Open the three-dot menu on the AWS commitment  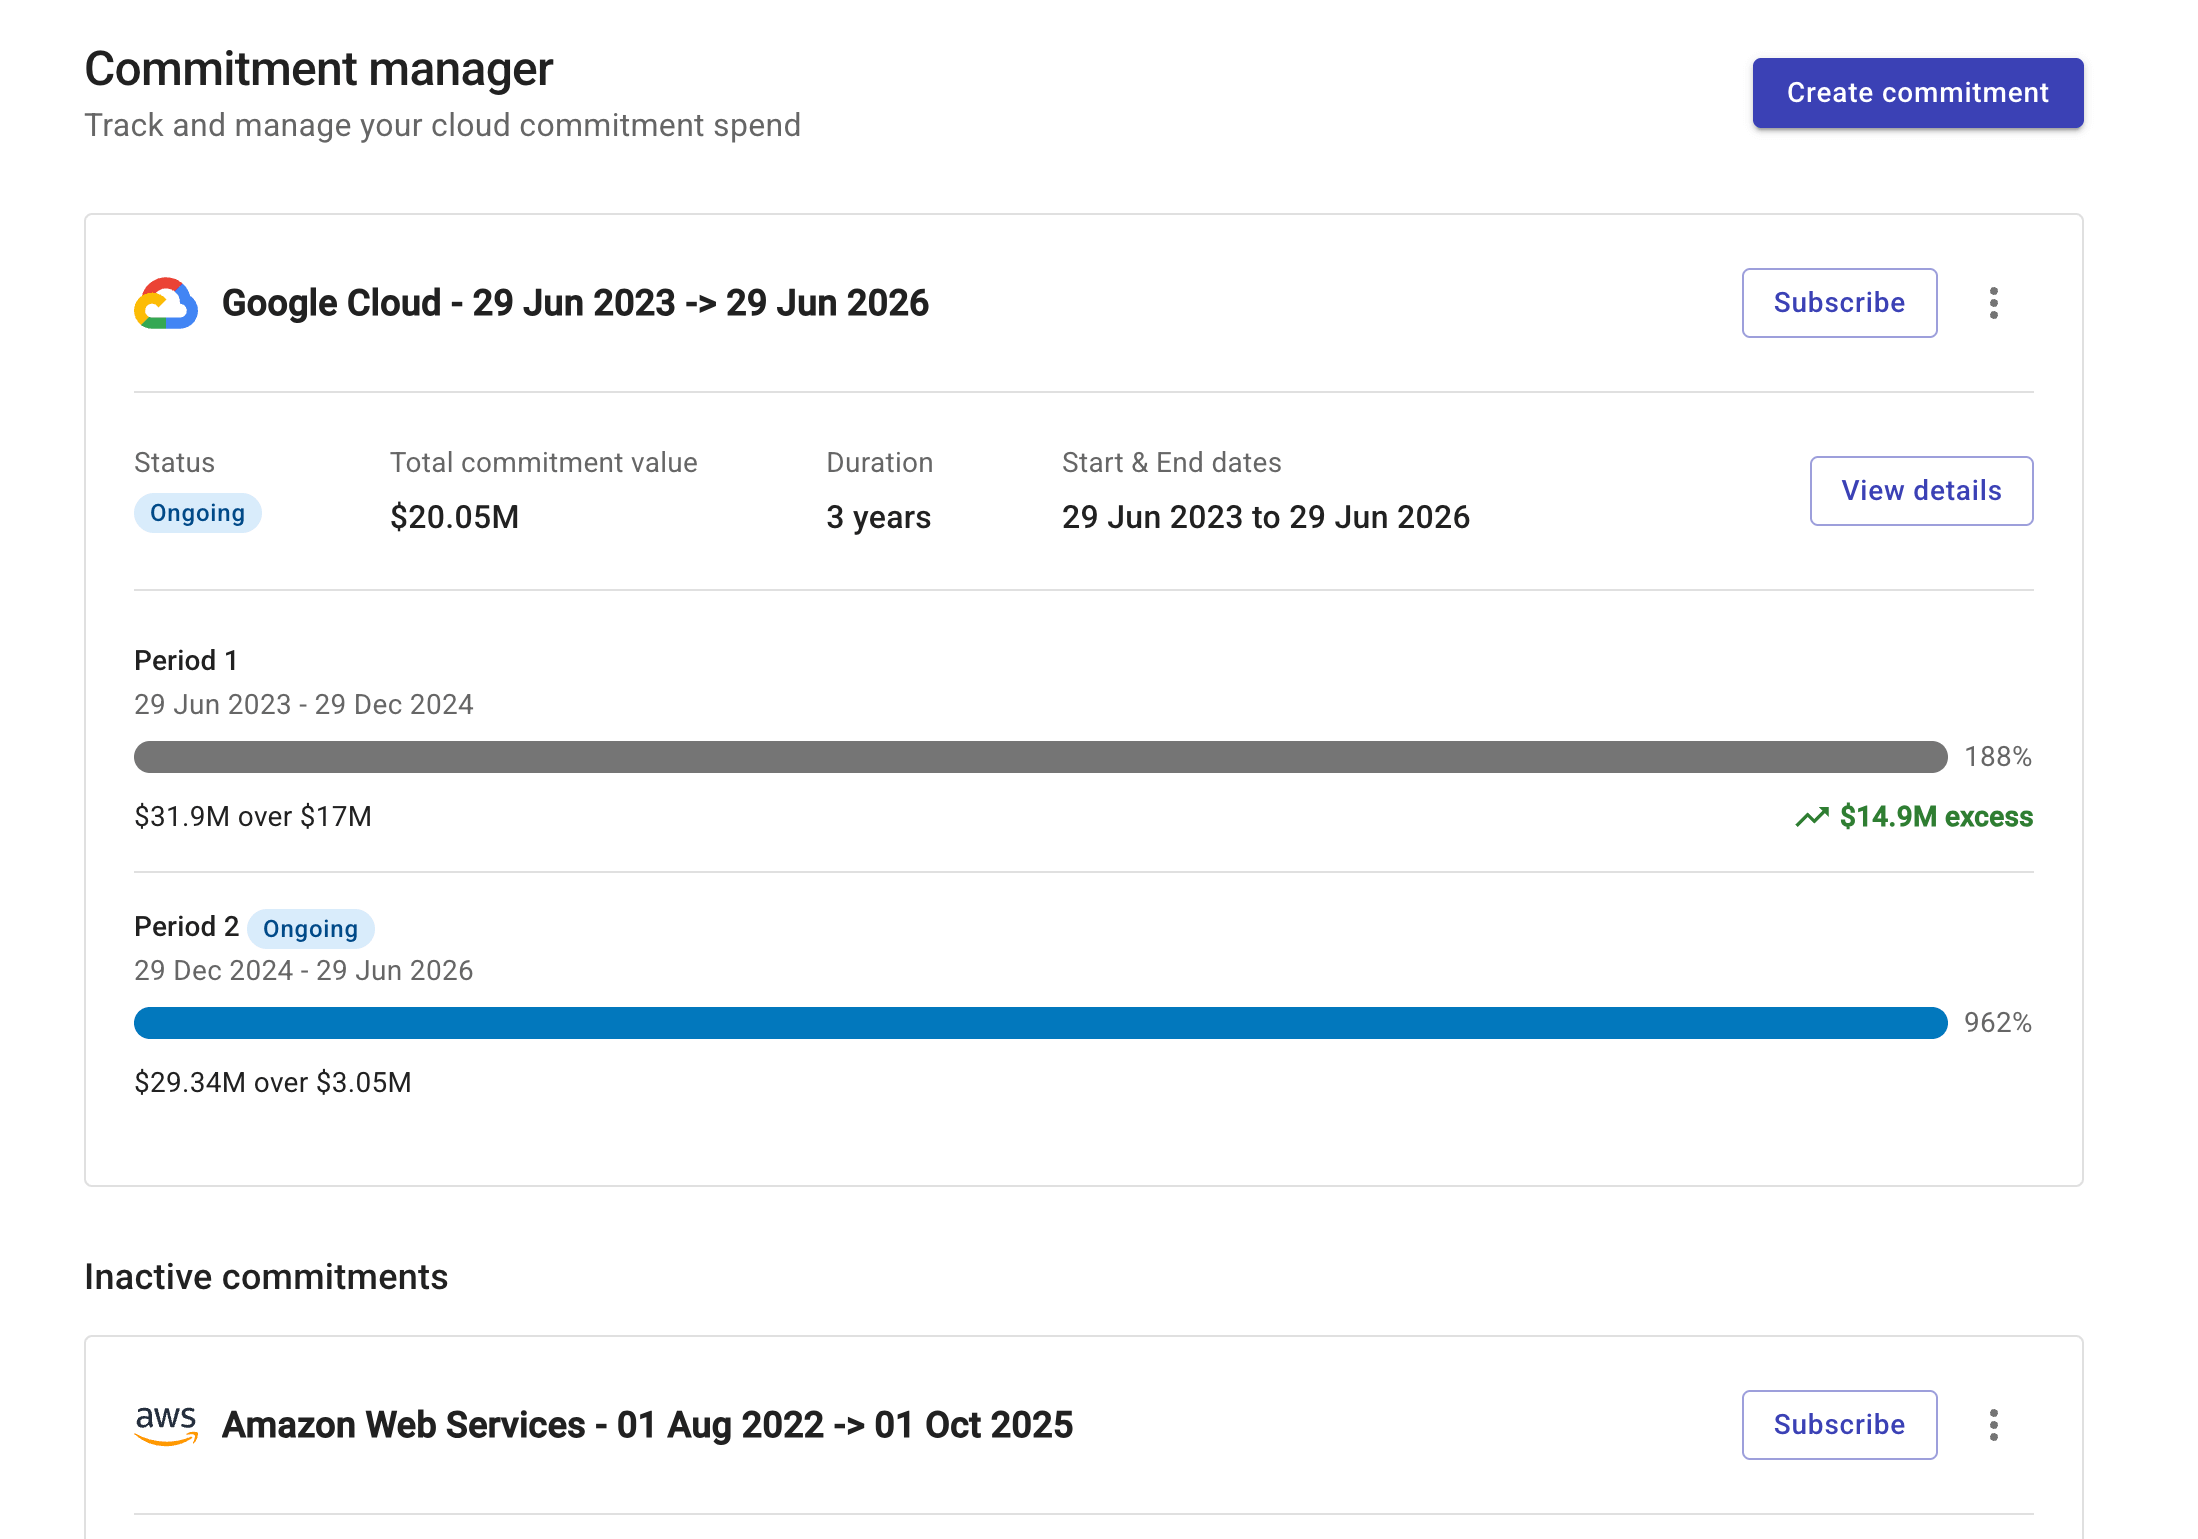tap(1994, 1425)
